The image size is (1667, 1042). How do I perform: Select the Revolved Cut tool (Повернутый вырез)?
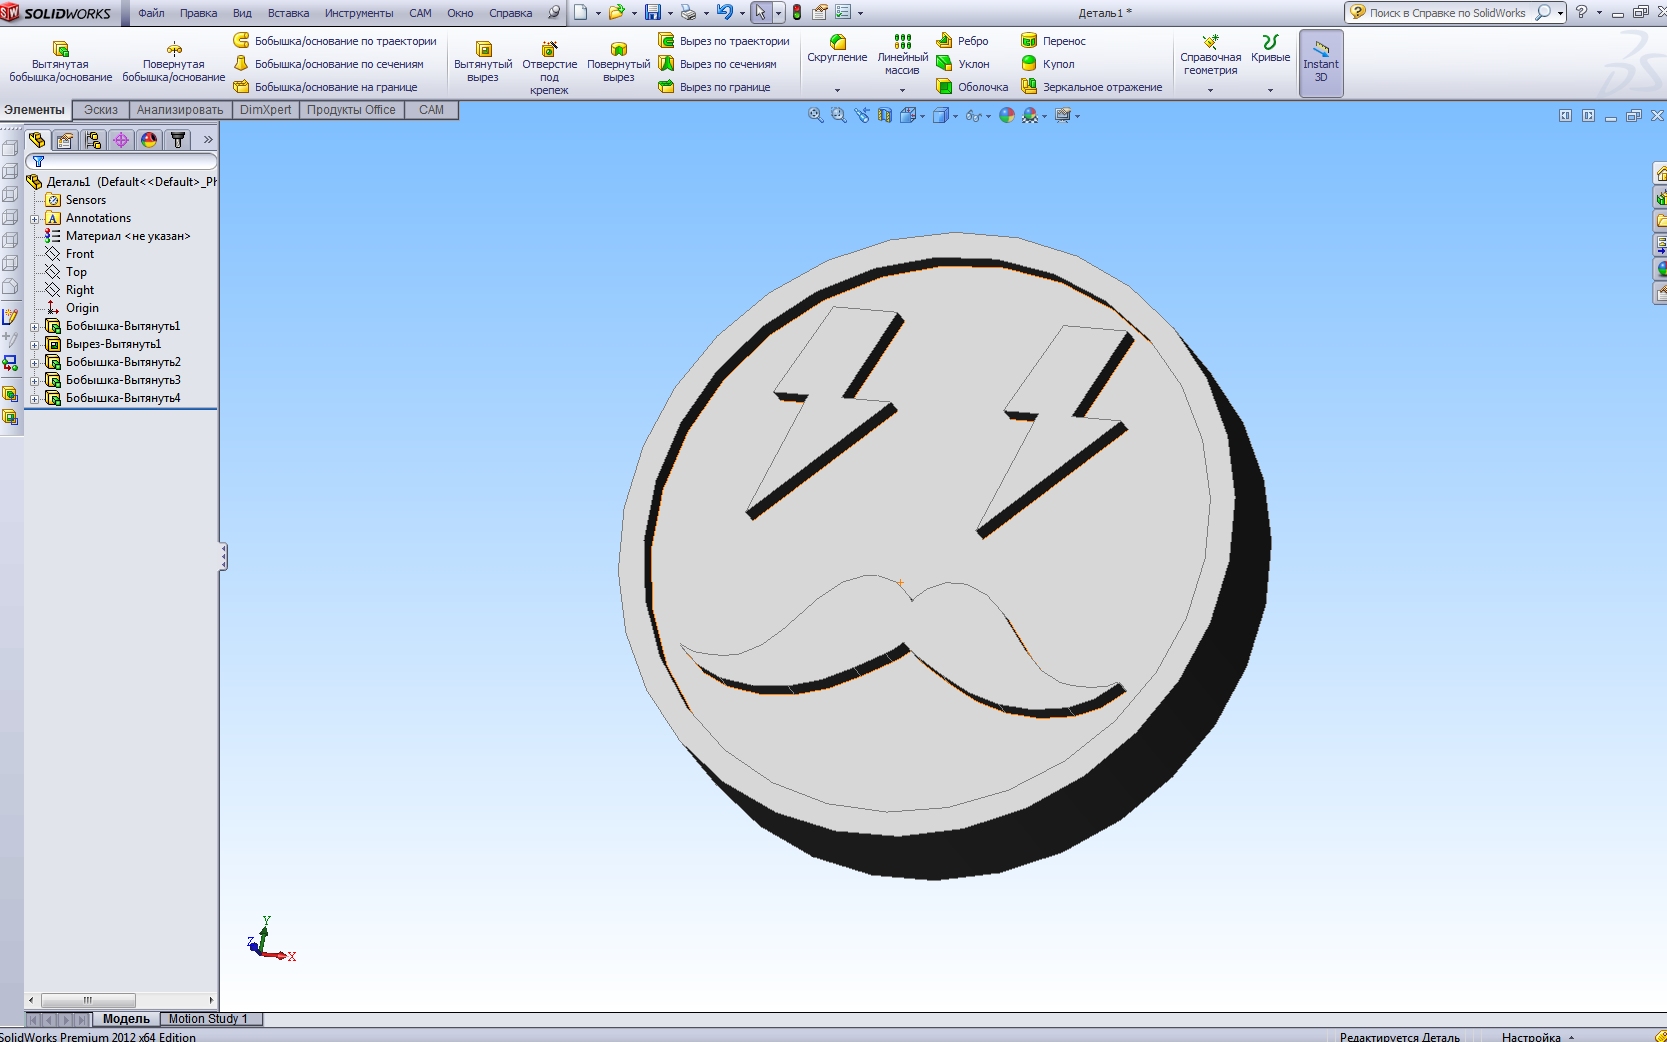tap(618, 62)
